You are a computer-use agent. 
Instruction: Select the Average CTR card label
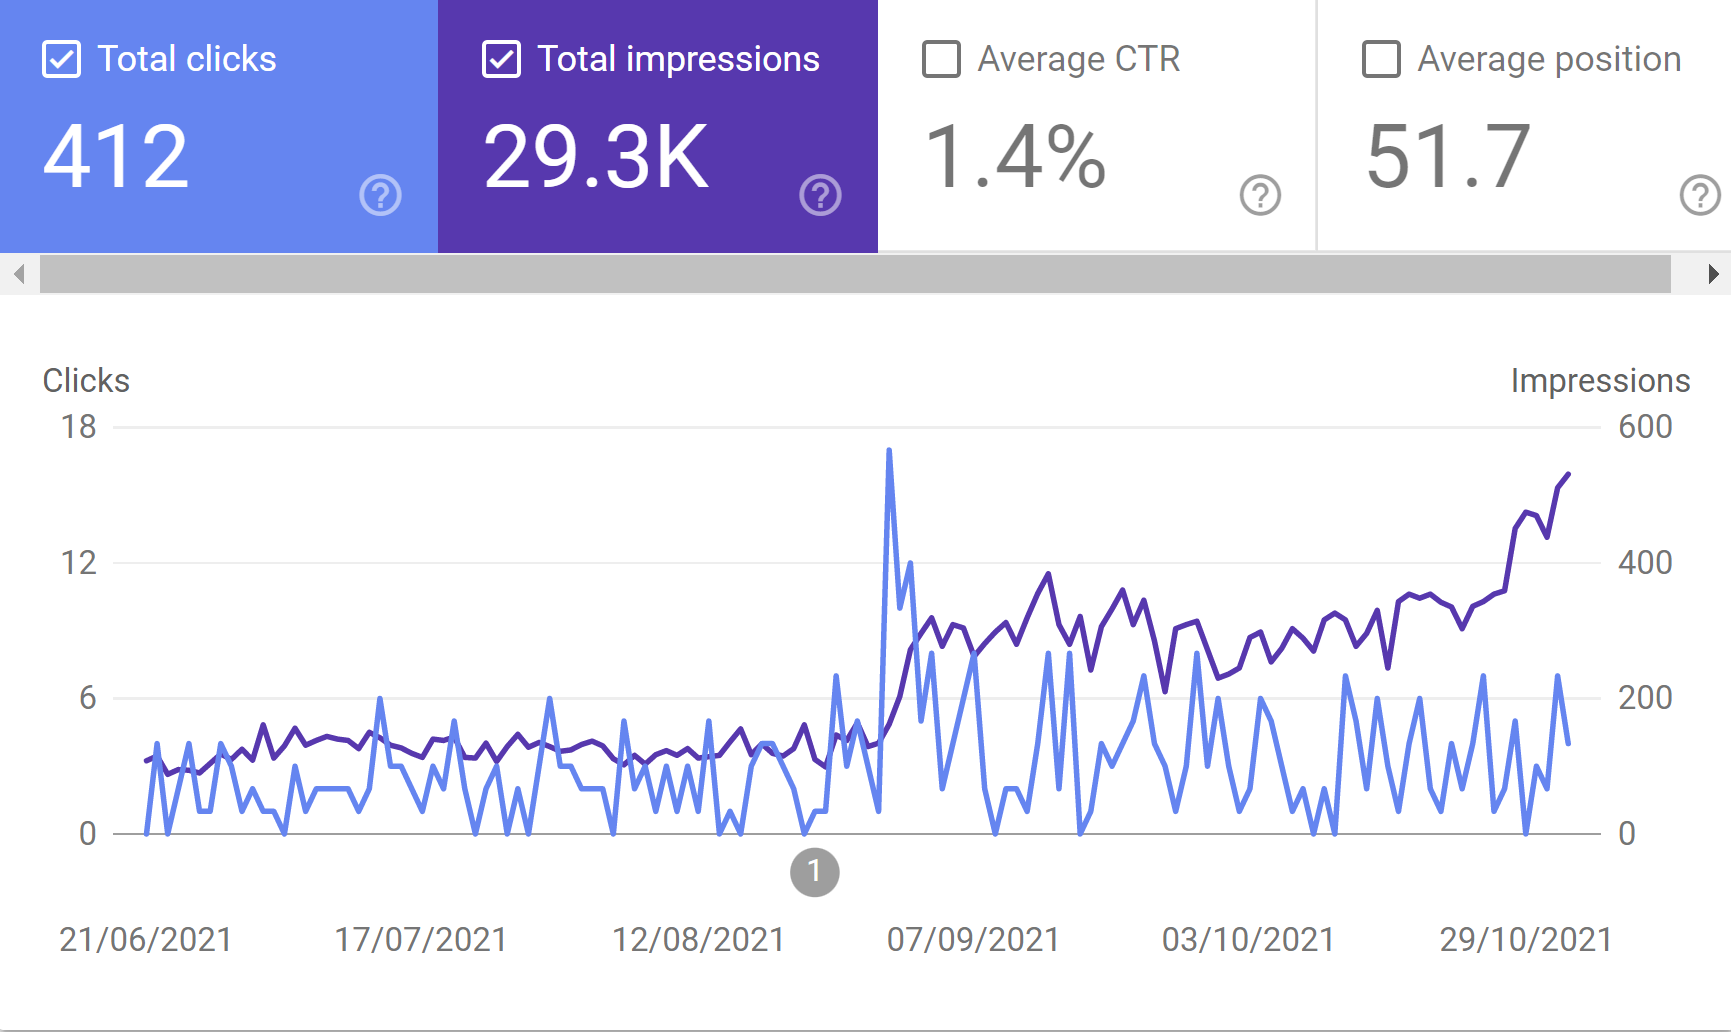[x=1079, y=59]
